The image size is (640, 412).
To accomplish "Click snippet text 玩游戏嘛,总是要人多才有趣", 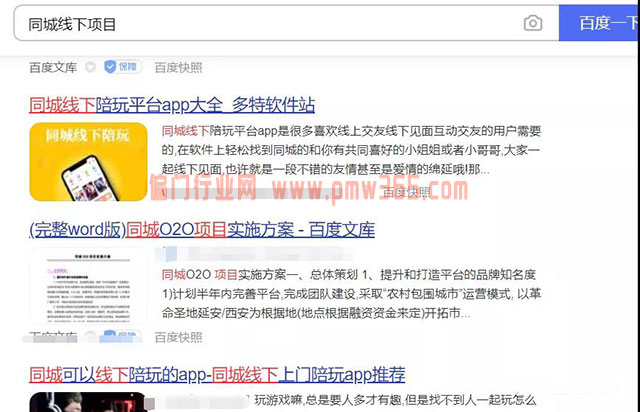I will click(x=395, y=400).
